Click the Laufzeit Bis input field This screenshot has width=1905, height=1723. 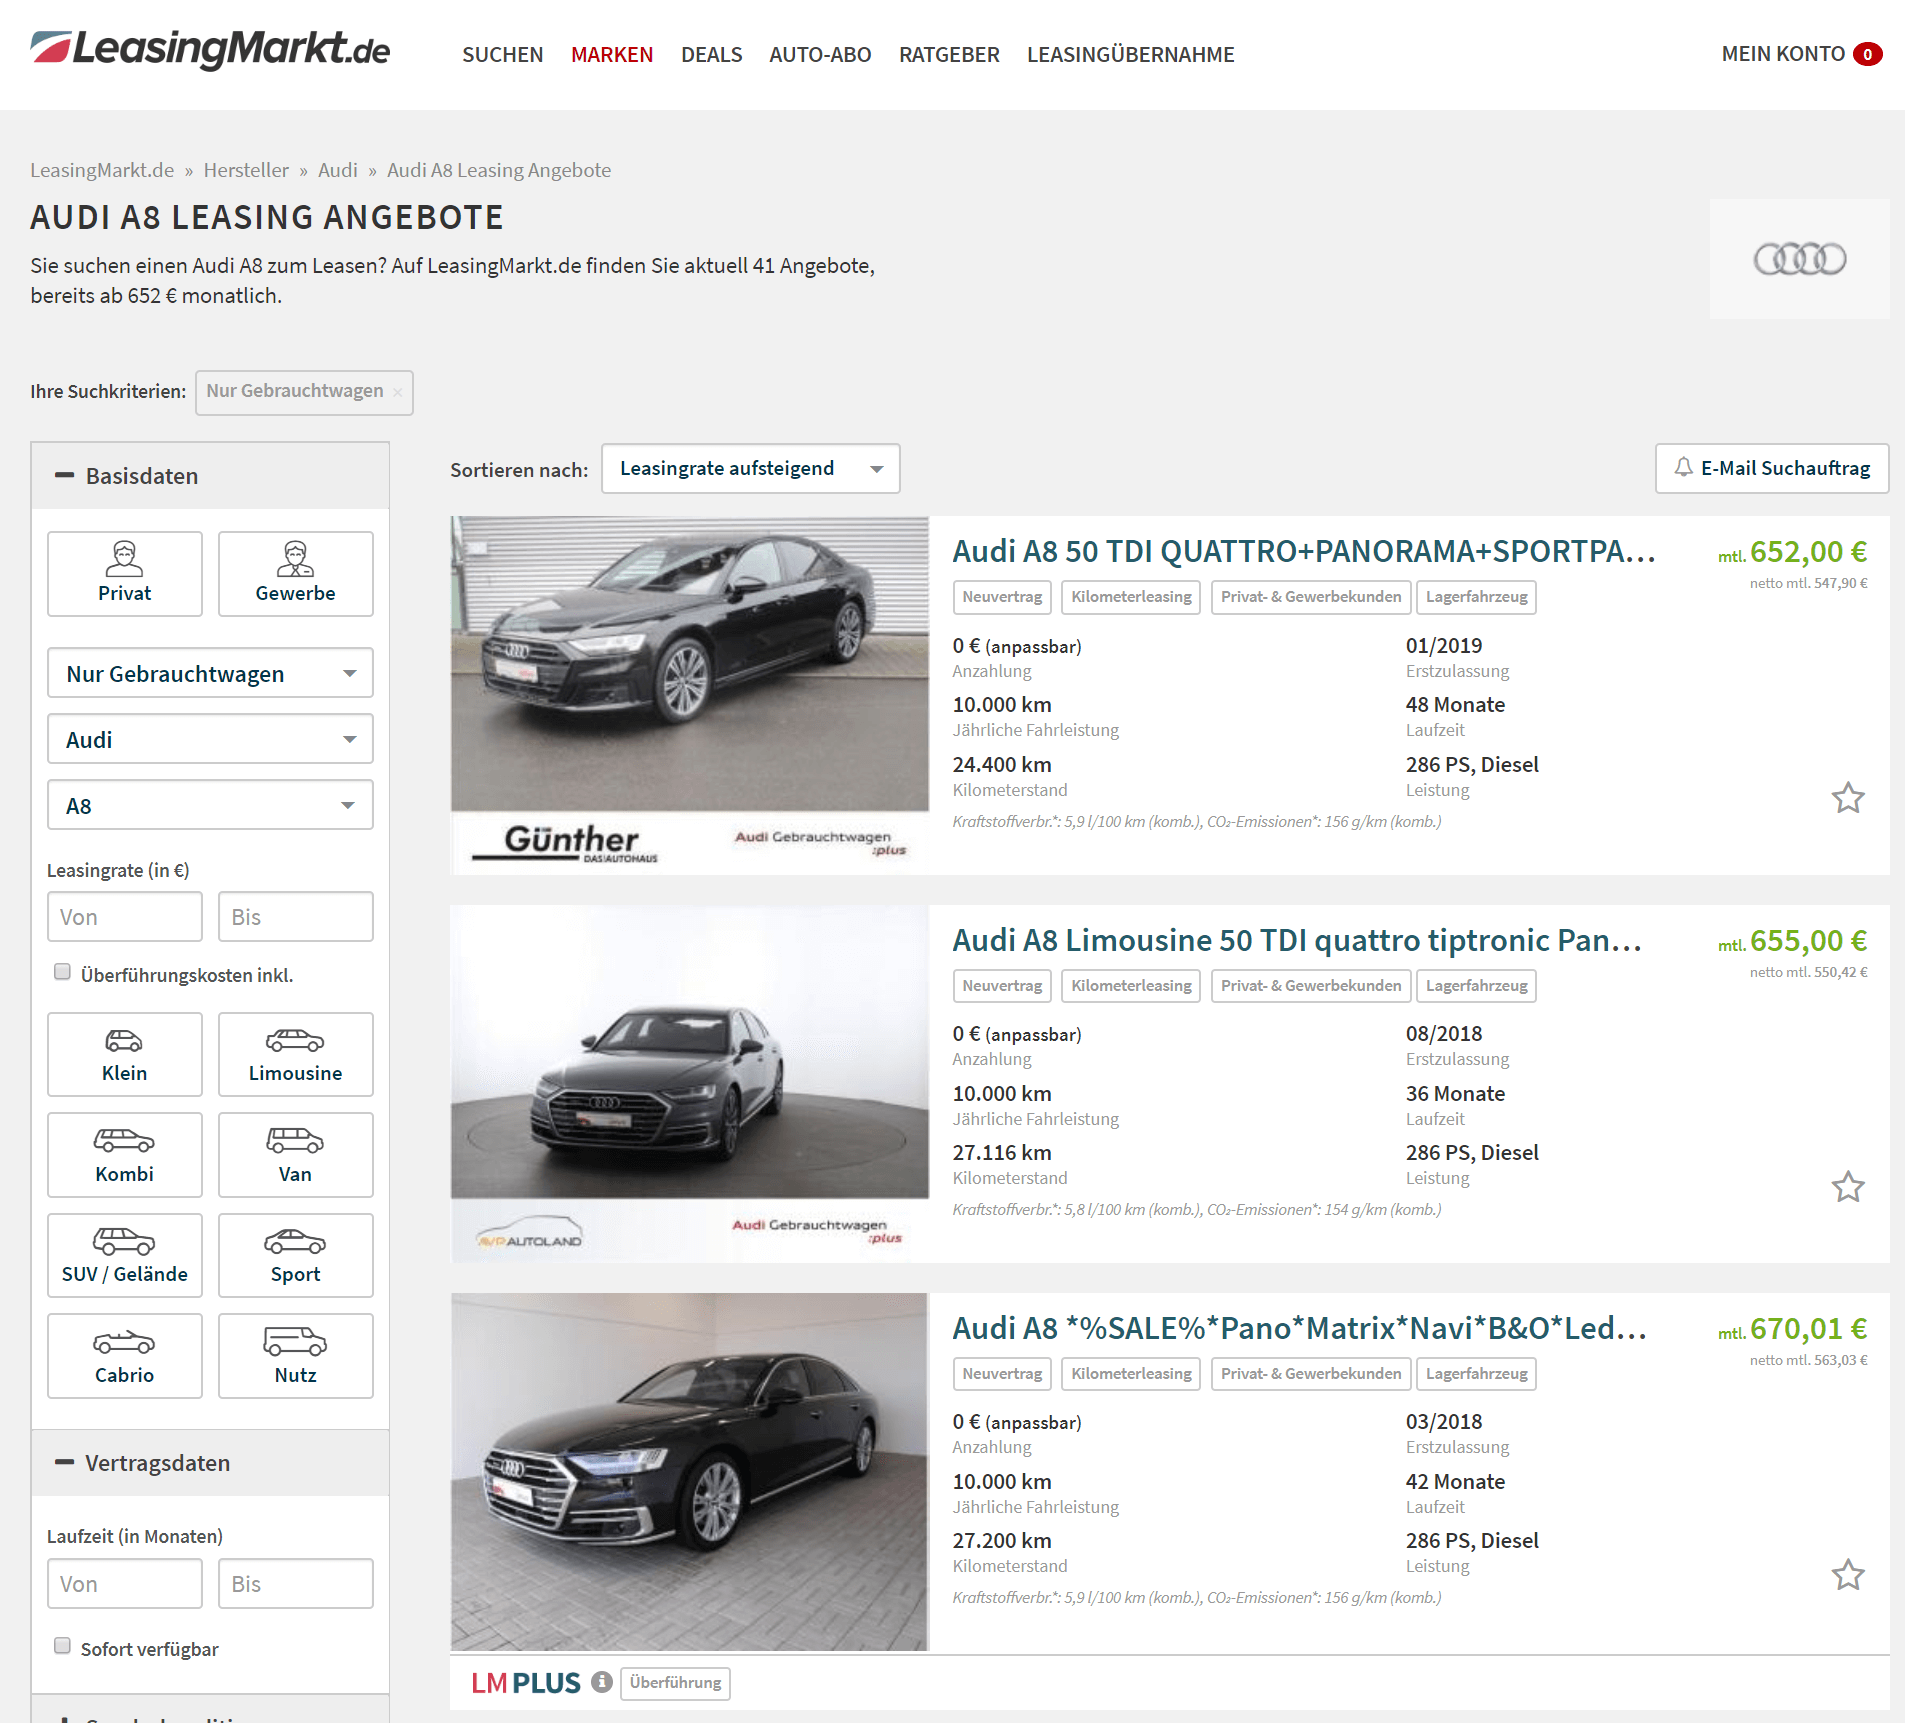click(295, 1584)
